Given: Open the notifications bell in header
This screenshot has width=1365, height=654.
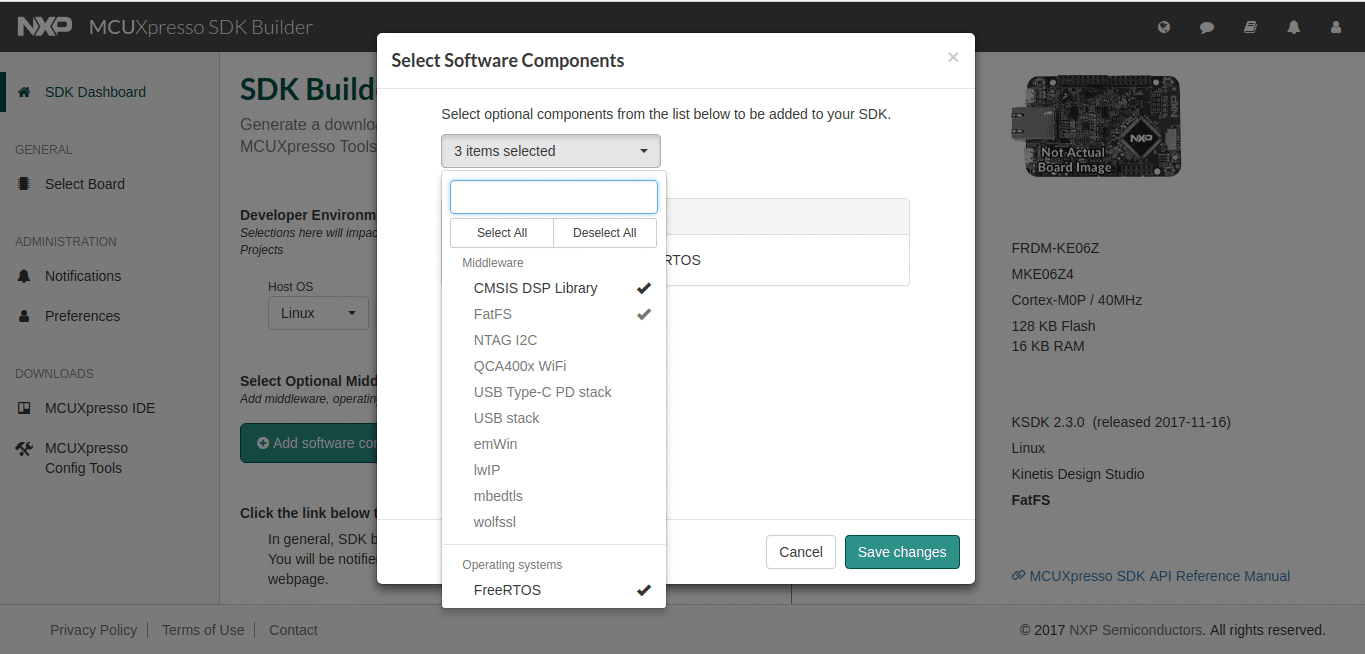Looking at the screenshot, I should (x=1294, y=28).
